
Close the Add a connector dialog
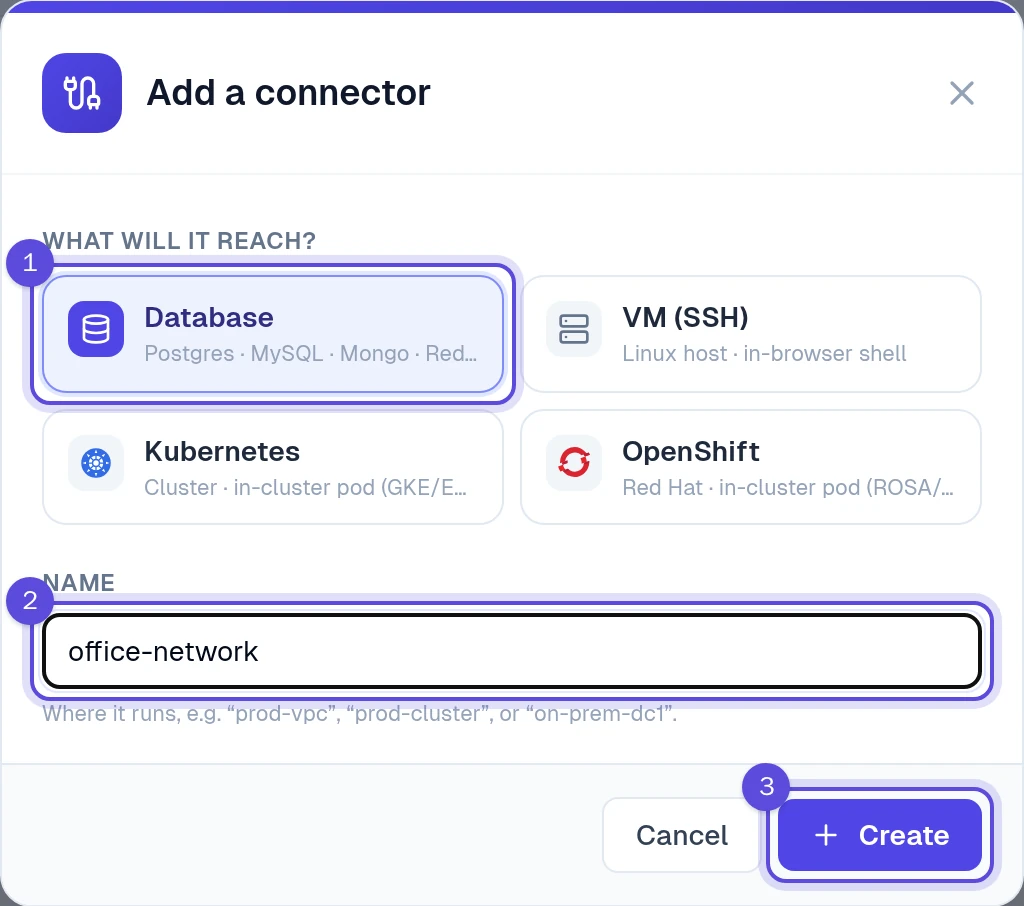[961, 93]
